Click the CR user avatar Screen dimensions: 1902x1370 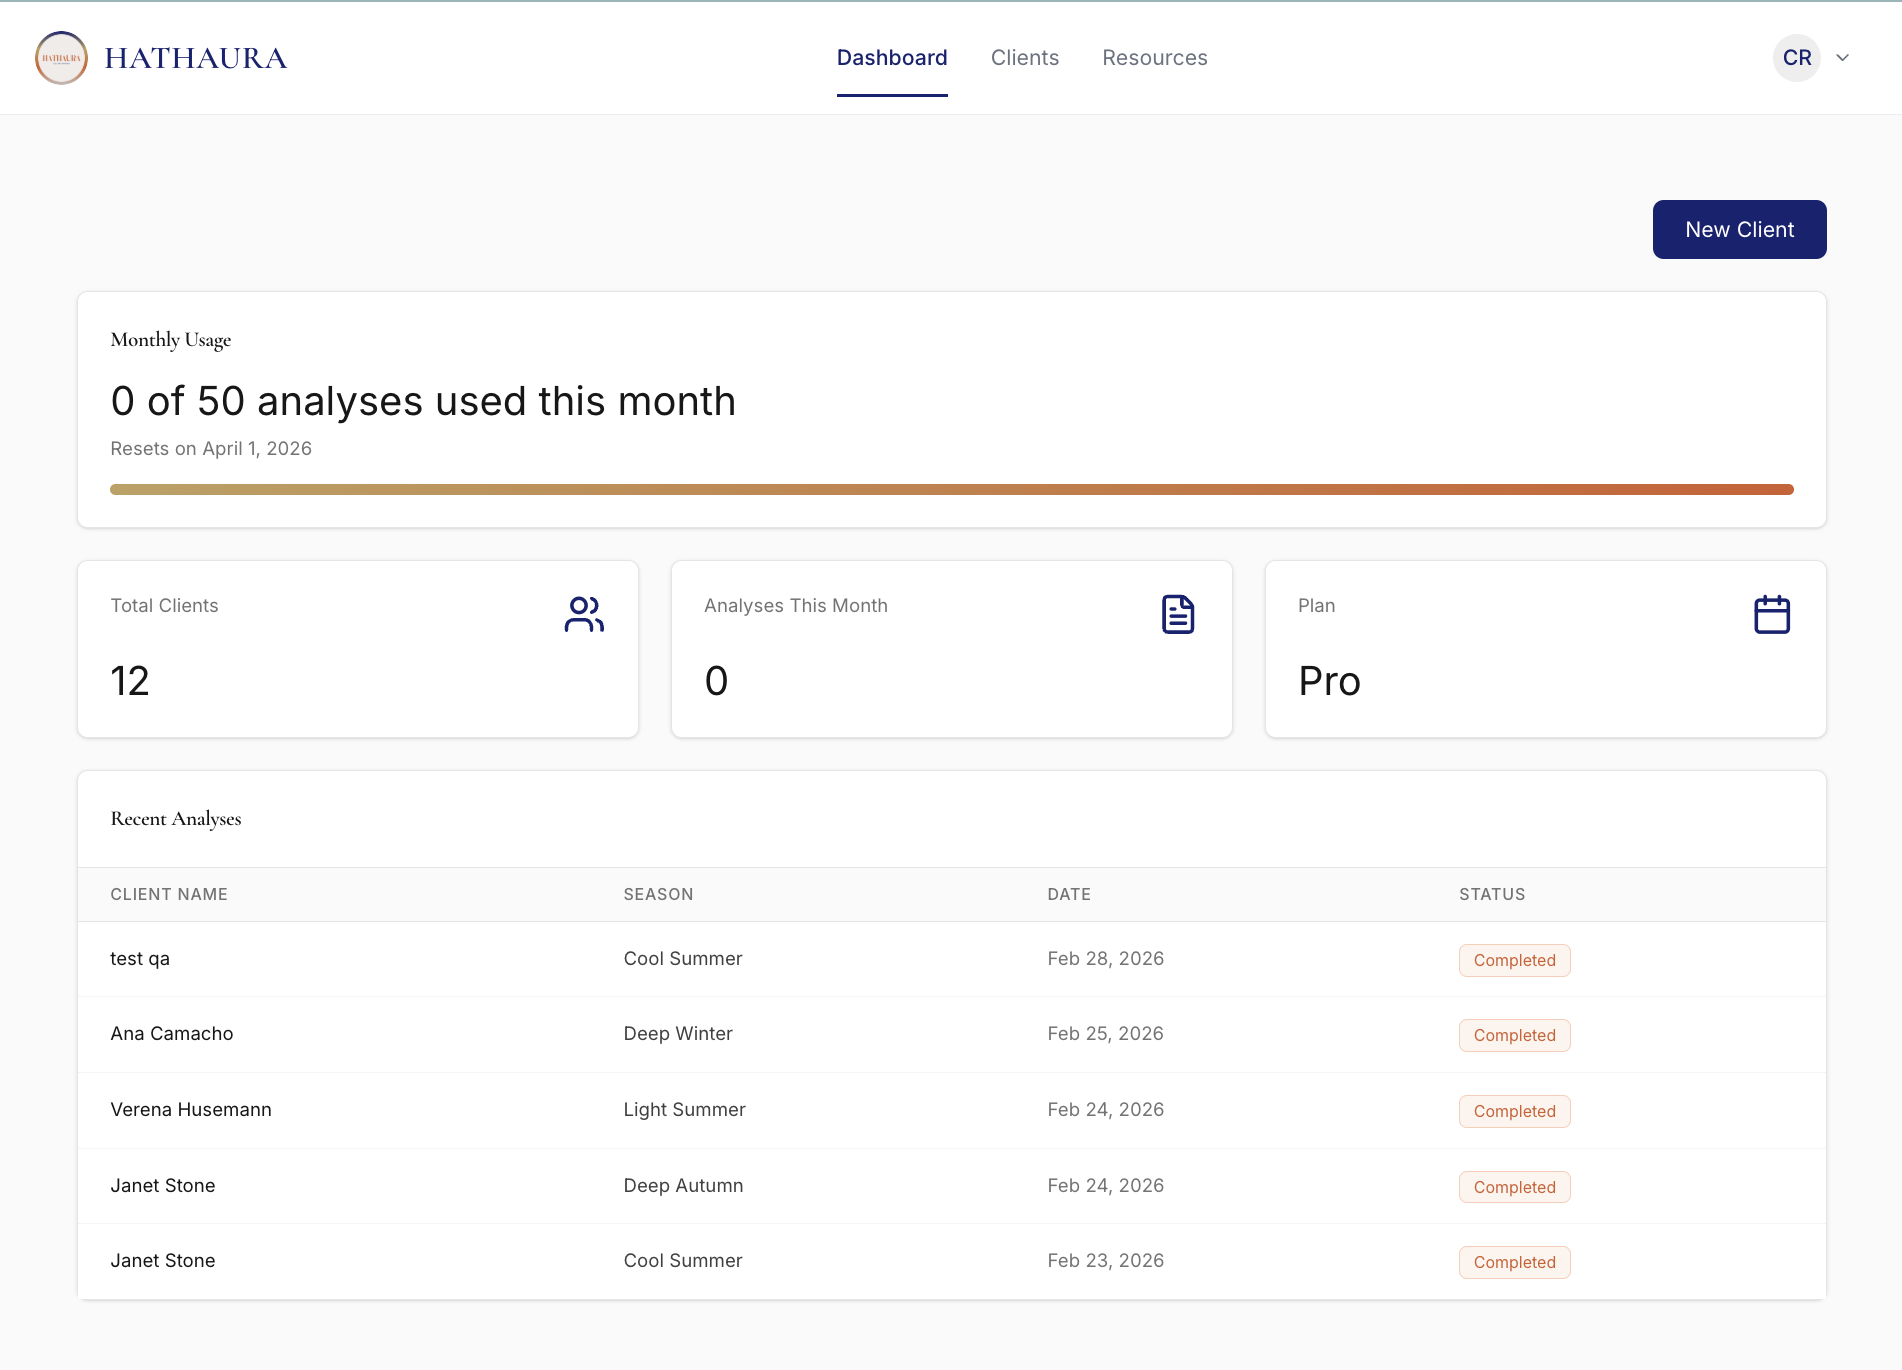[x=1796, y=58]
